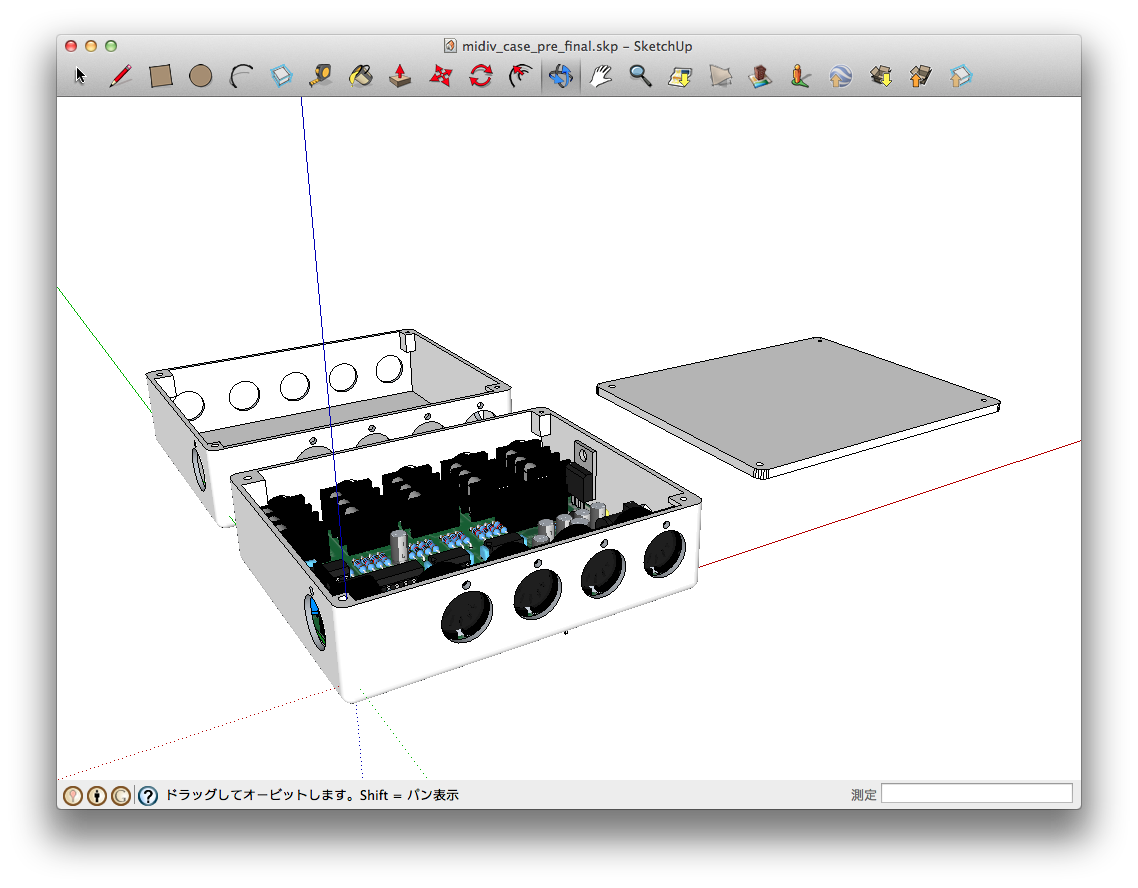Screen dimensions: 1138x888
Task: Select the red Move tool
Action: (x=441, y=76)
